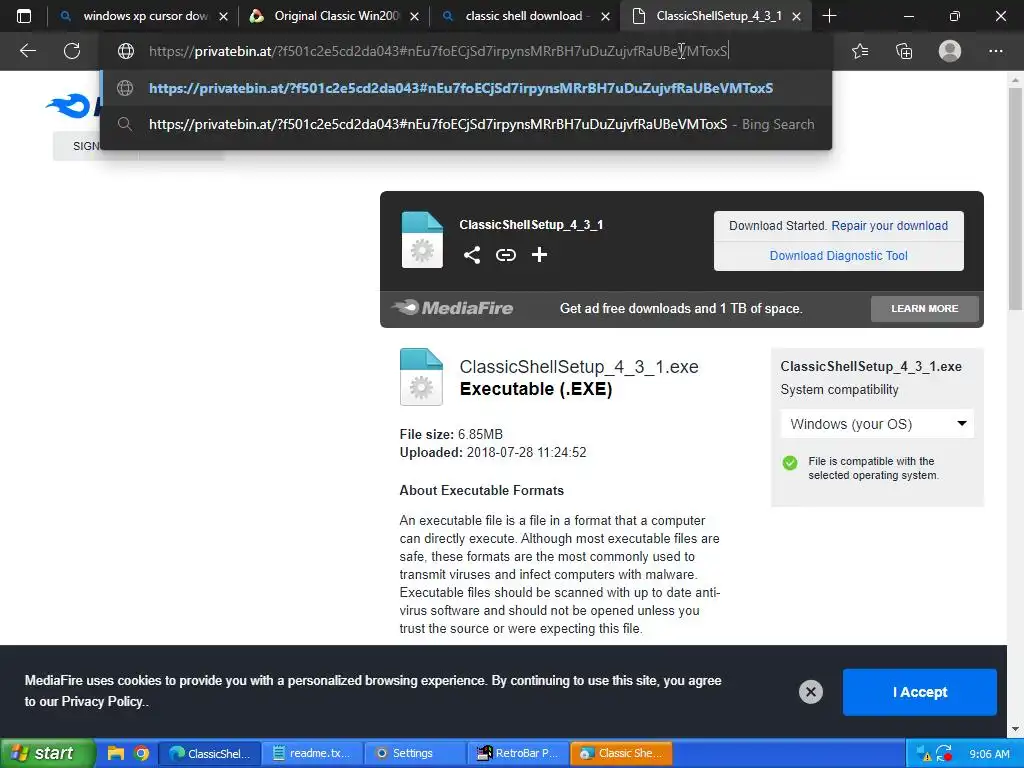Screen dimensions: 1024x768
Task: Select the highlighted privatebin.at URL suggestion
Action: tap(466, 88)
